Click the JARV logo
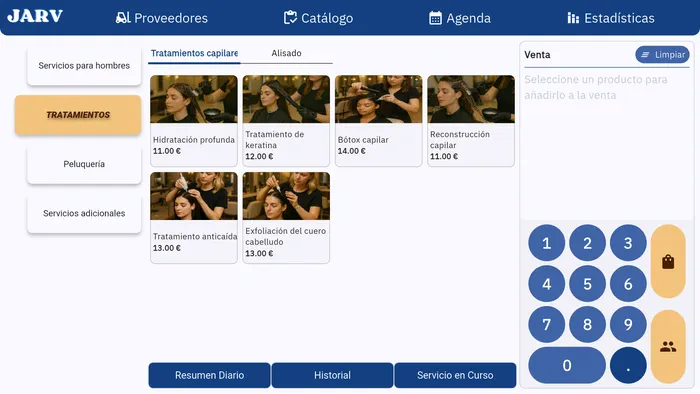700x394 pixels. 35,17
